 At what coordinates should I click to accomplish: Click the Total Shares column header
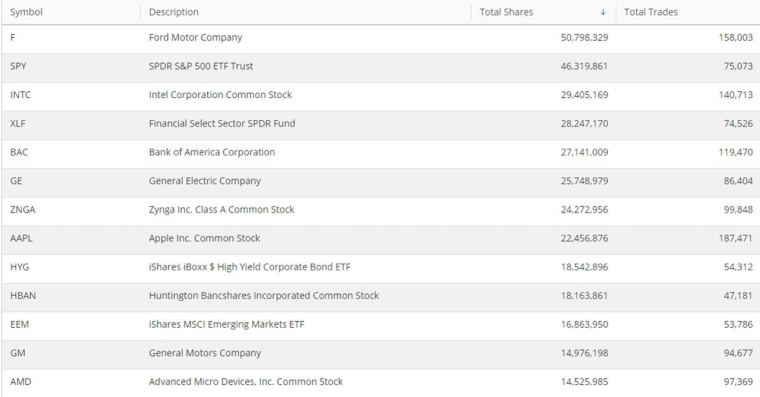[x=506, y=12]
